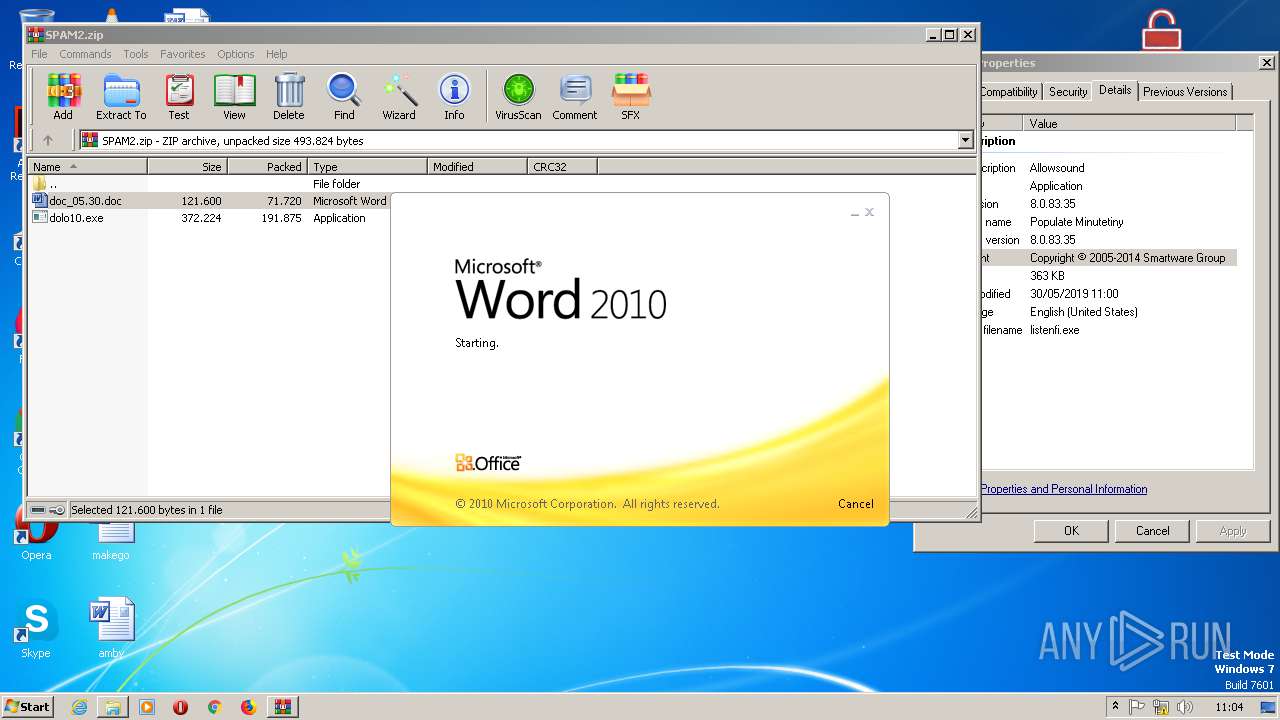Click the Value column header in Properties

(1129, 123)
